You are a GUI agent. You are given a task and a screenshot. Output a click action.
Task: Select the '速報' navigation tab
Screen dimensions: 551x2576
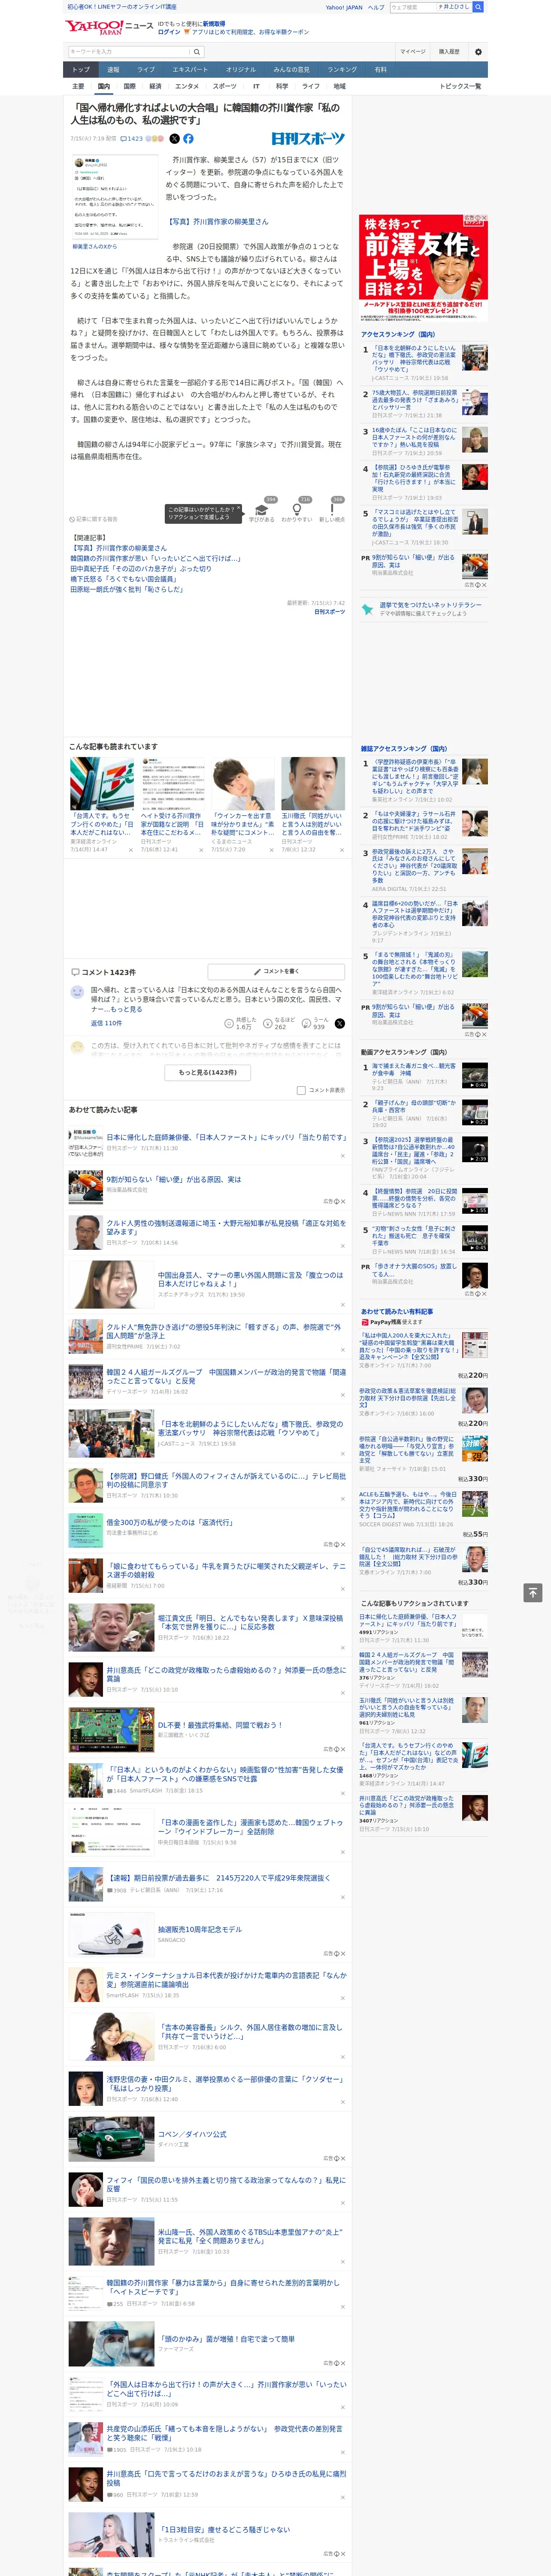click(x=113, y=70)
